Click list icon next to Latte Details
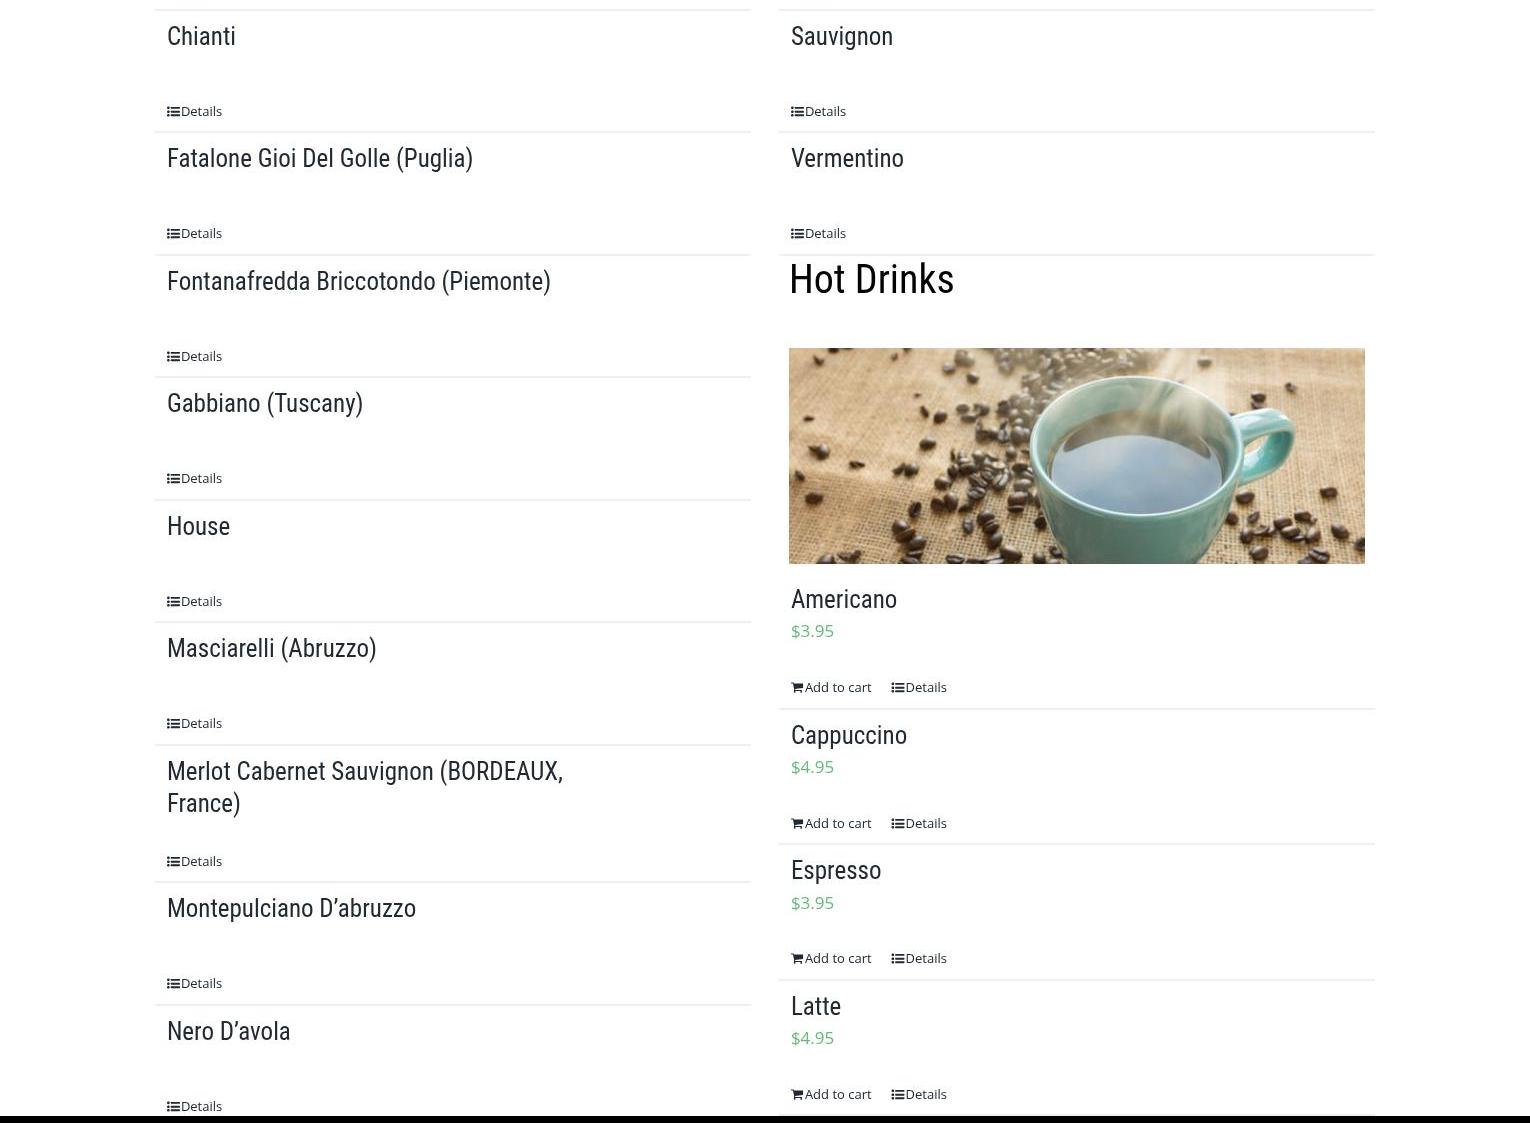This screenshot has height=1123, width=1530. (x=898, y=1094)
